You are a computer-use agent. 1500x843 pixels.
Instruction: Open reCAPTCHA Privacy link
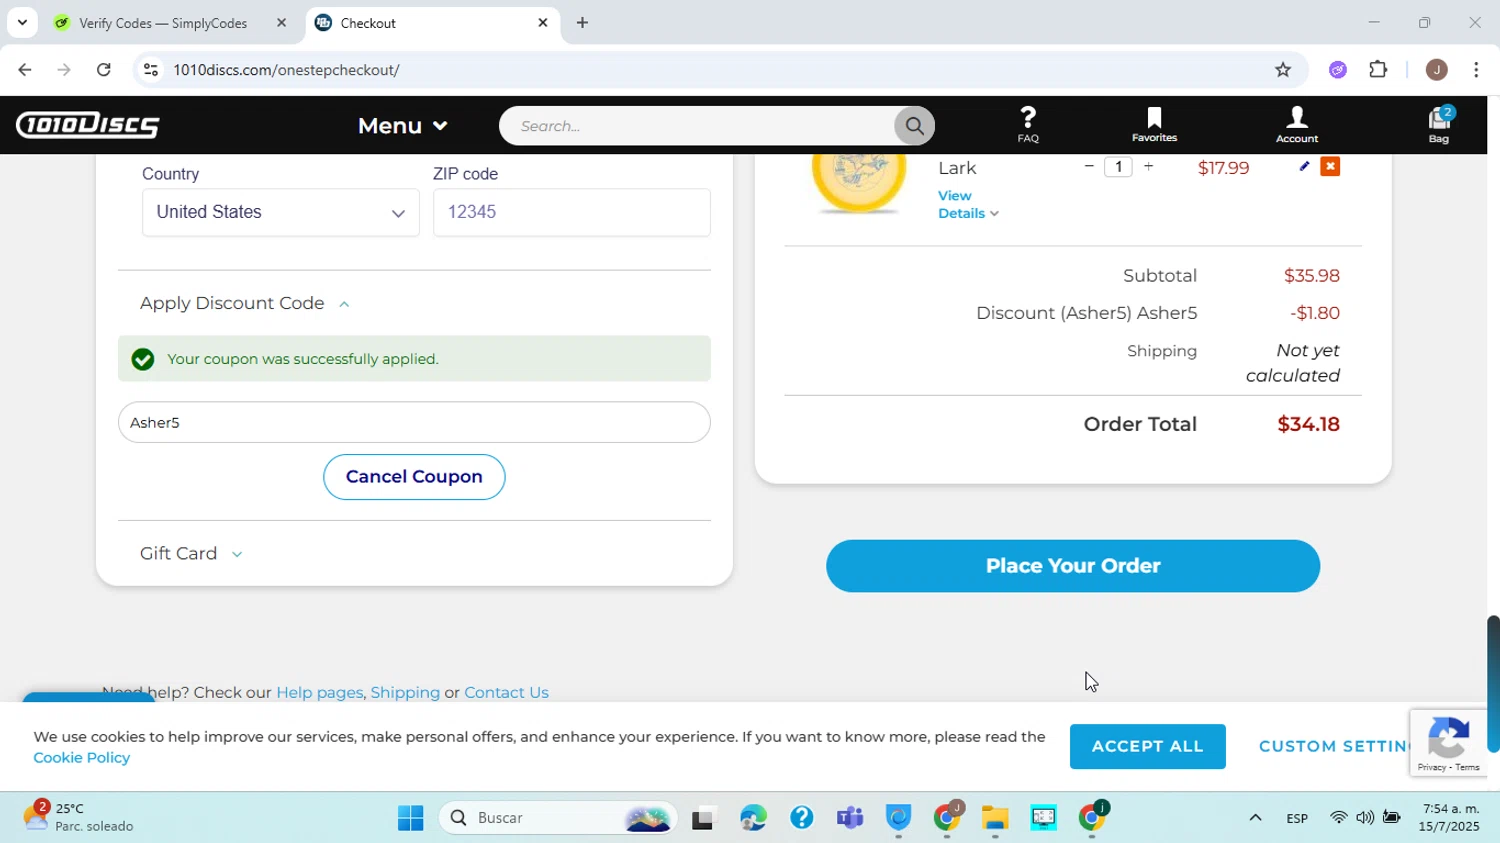1431,767
